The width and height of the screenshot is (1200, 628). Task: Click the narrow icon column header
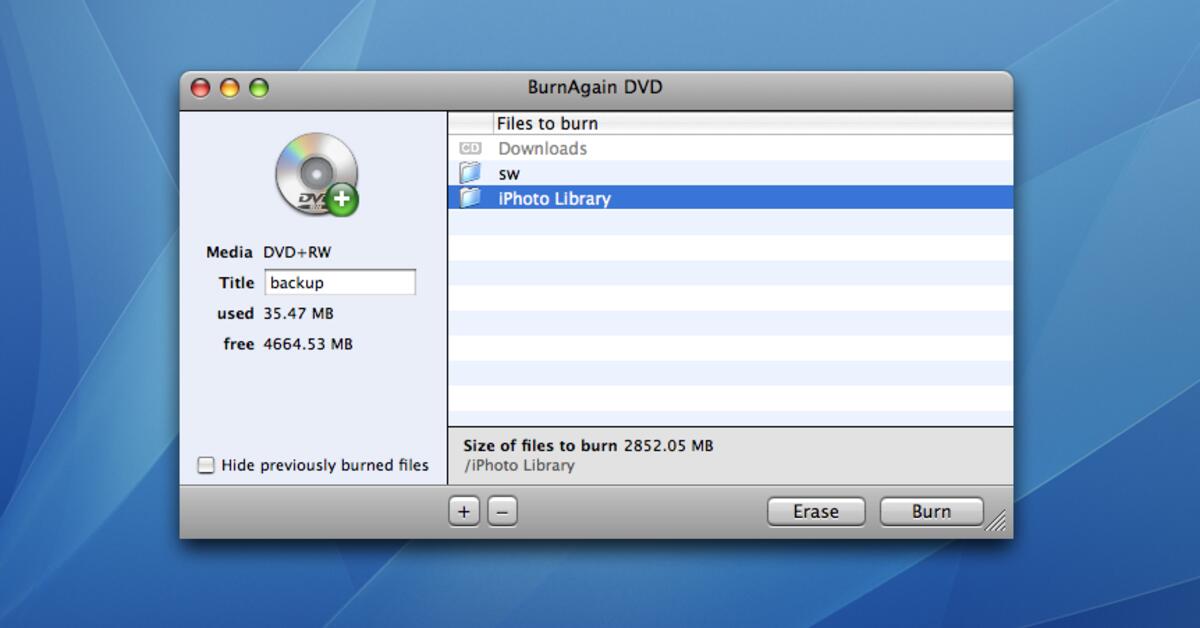coord(470,123)
